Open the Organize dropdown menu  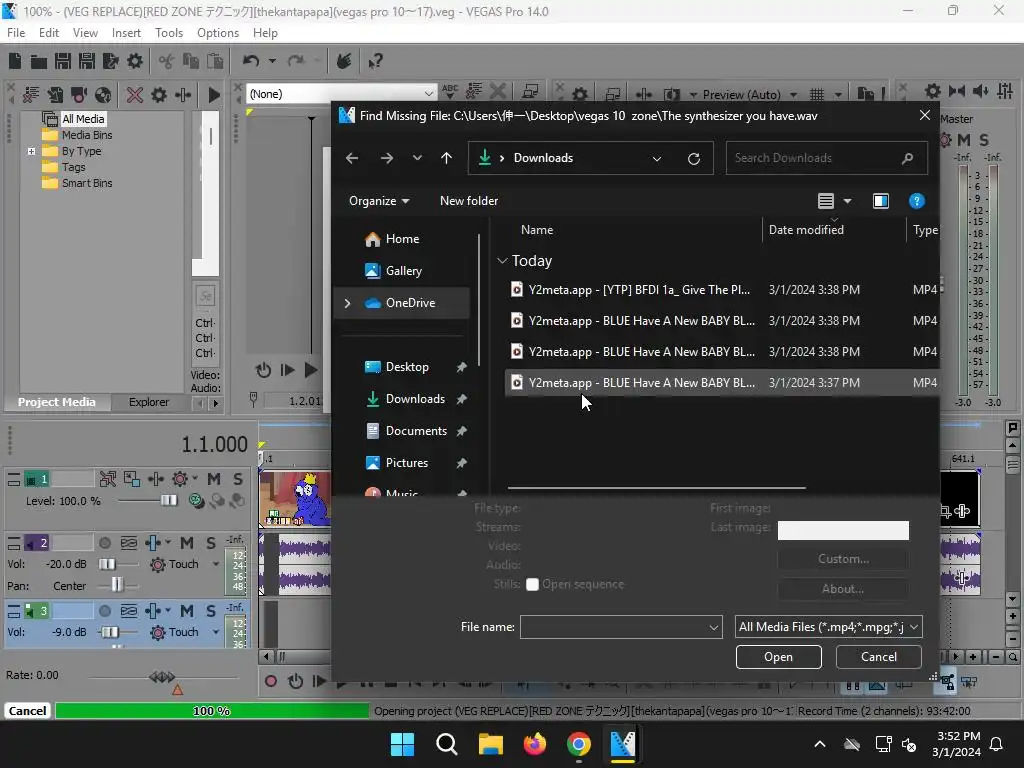pos(379,201)
